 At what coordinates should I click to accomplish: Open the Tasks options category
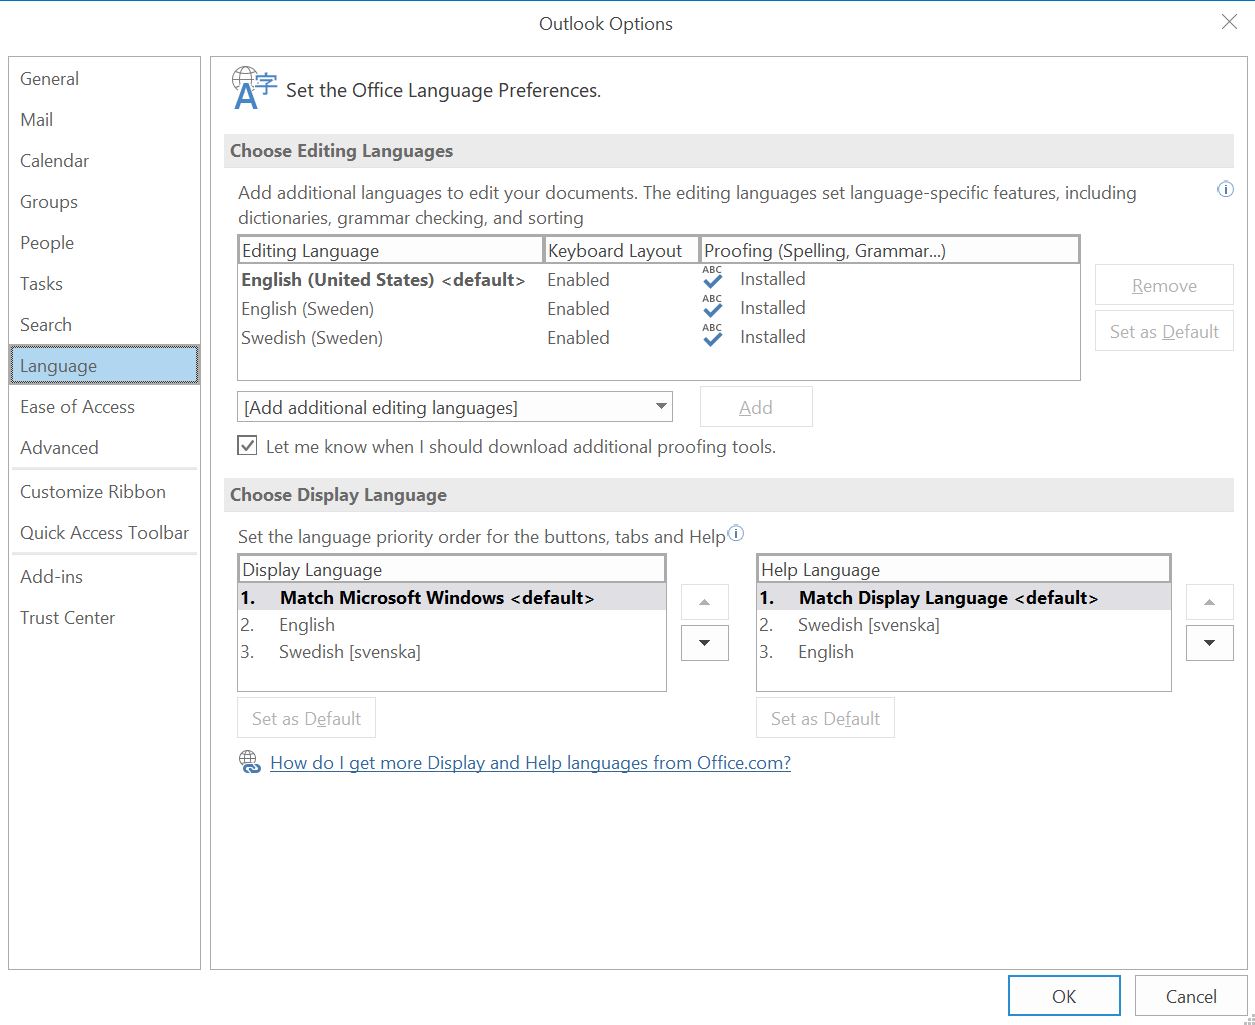pos(104,284)
